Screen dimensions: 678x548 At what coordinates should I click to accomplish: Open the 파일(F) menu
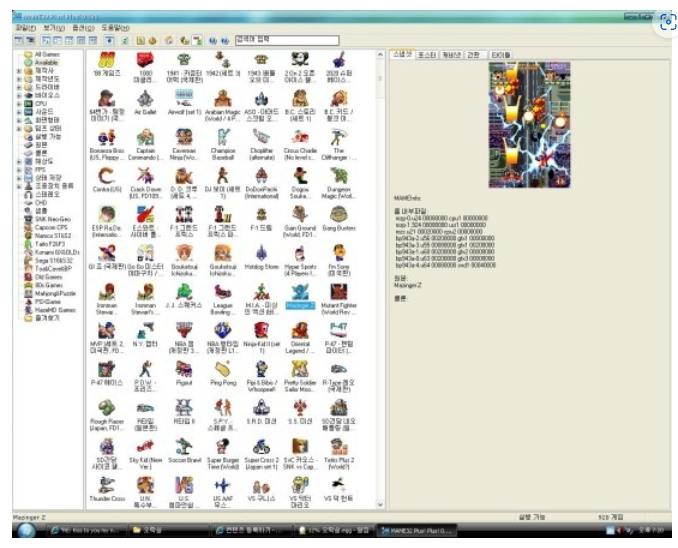[x=26, y=28]
